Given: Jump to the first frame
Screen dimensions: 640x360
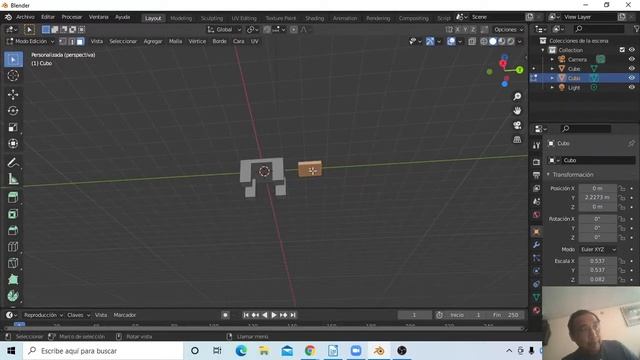Looking at the screenshot, I should click(246, 315).
